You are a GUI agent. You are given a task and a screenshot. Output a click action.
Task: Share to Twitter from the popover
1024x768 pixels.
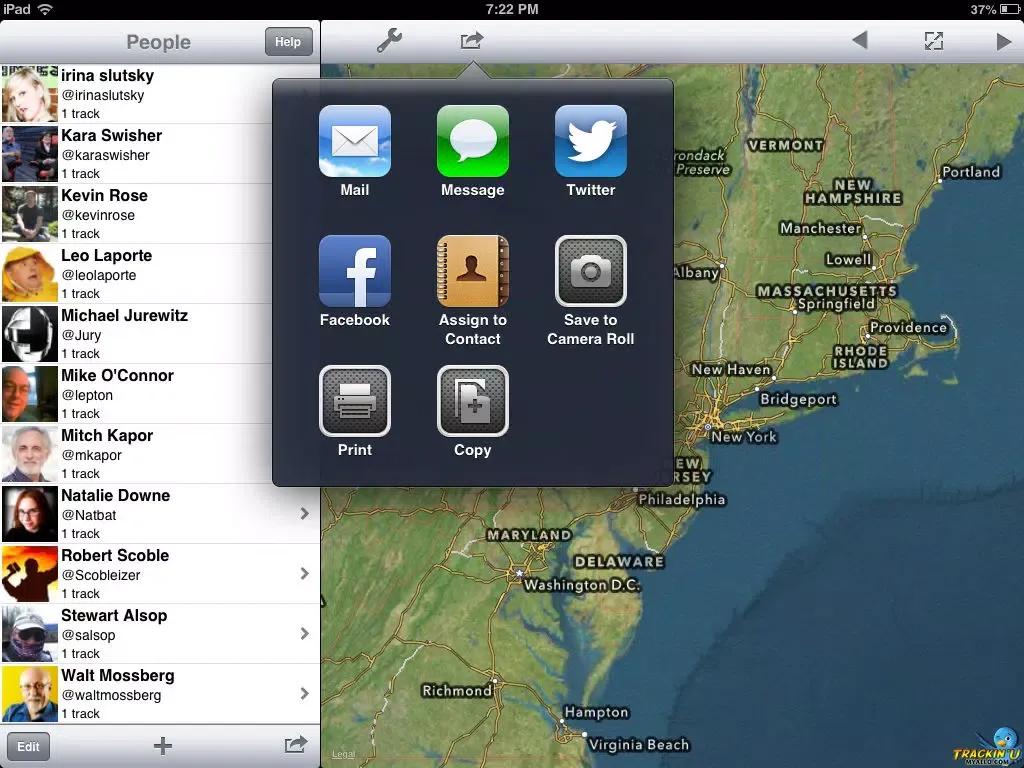pyautogui.click(x=591, y=141)
